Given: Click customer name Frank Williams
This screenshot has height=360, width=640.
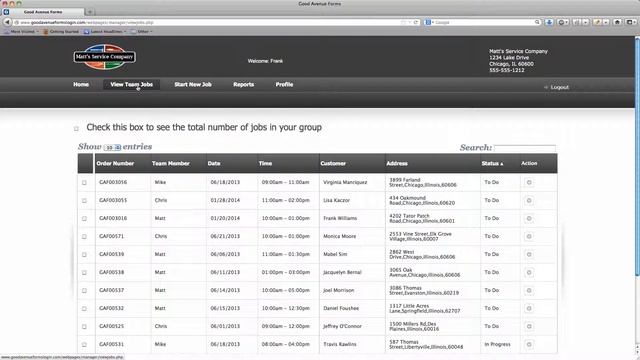Looking at the screenshot, I should point(340,218).
